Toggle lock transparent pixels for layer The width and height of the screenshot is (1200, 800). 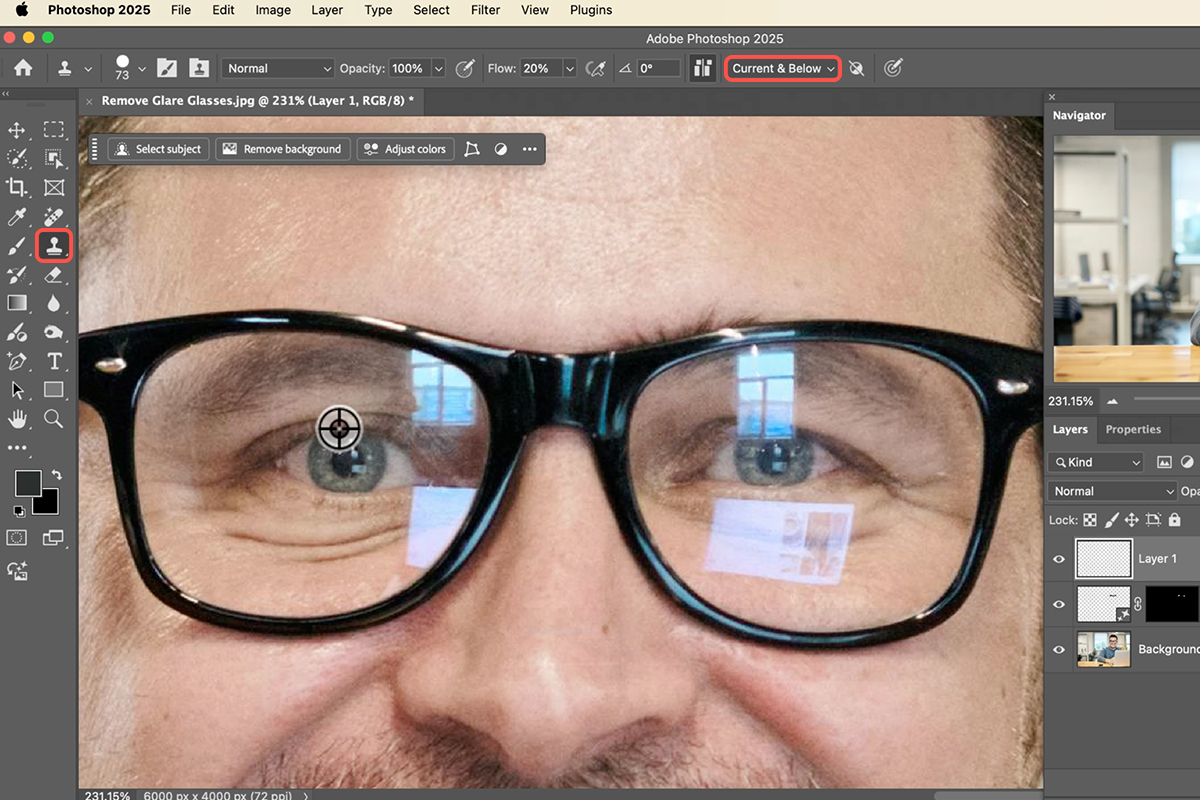click(1089, 520)
